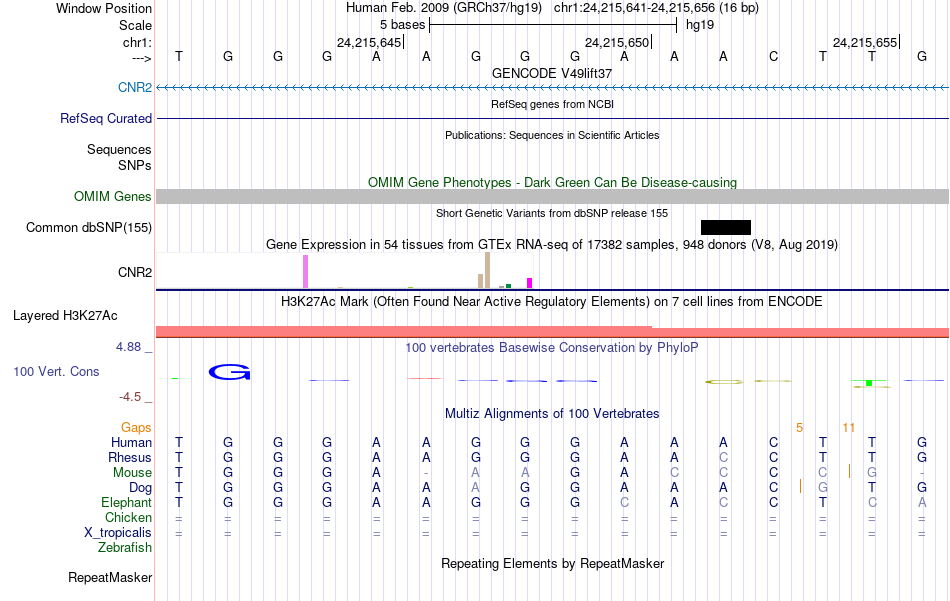Viewport: 950px width, 601px height.
Task: Open the OMIM Genes track label
Action: [x=112, y=196]
